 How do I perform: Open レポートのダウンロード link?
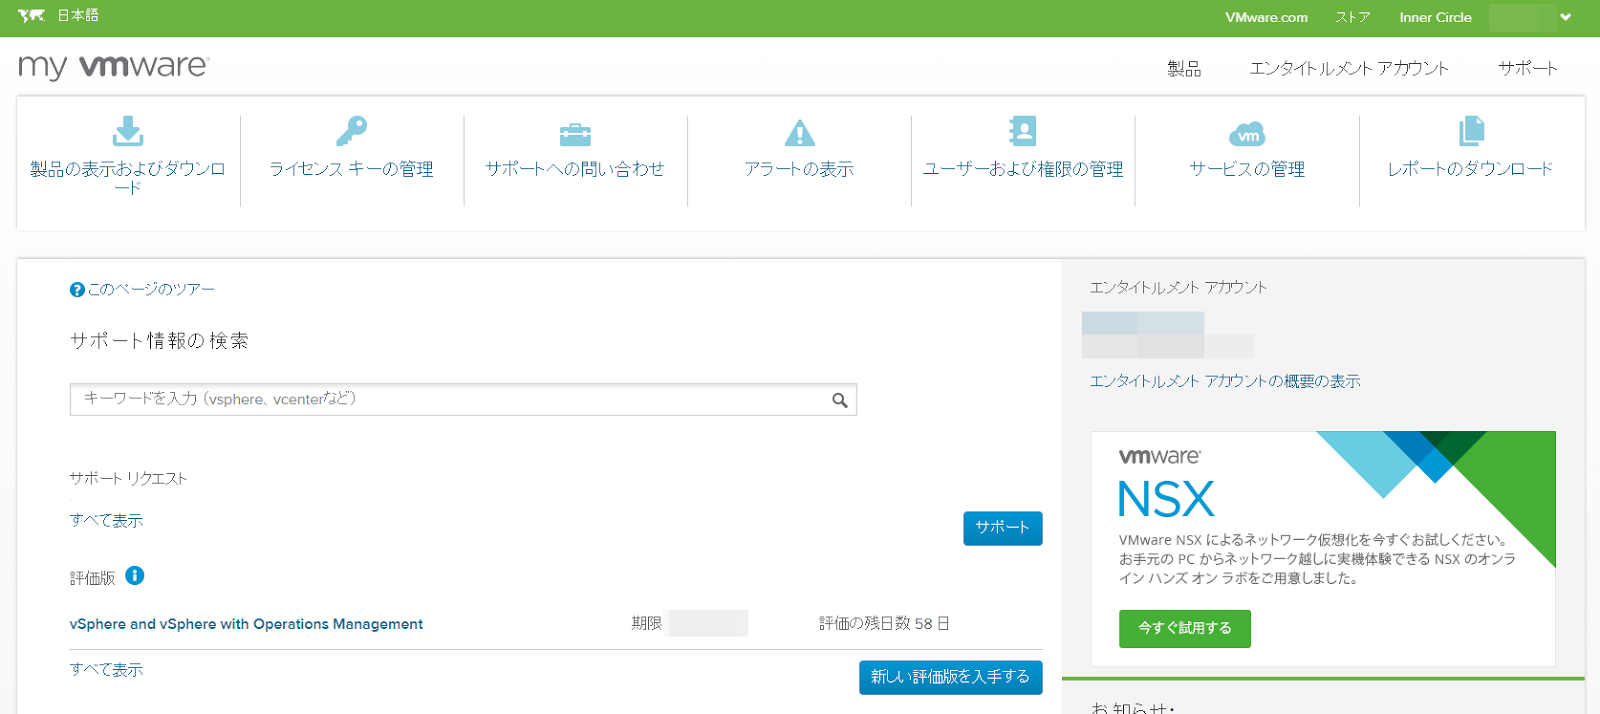(x=1470, y=169)
